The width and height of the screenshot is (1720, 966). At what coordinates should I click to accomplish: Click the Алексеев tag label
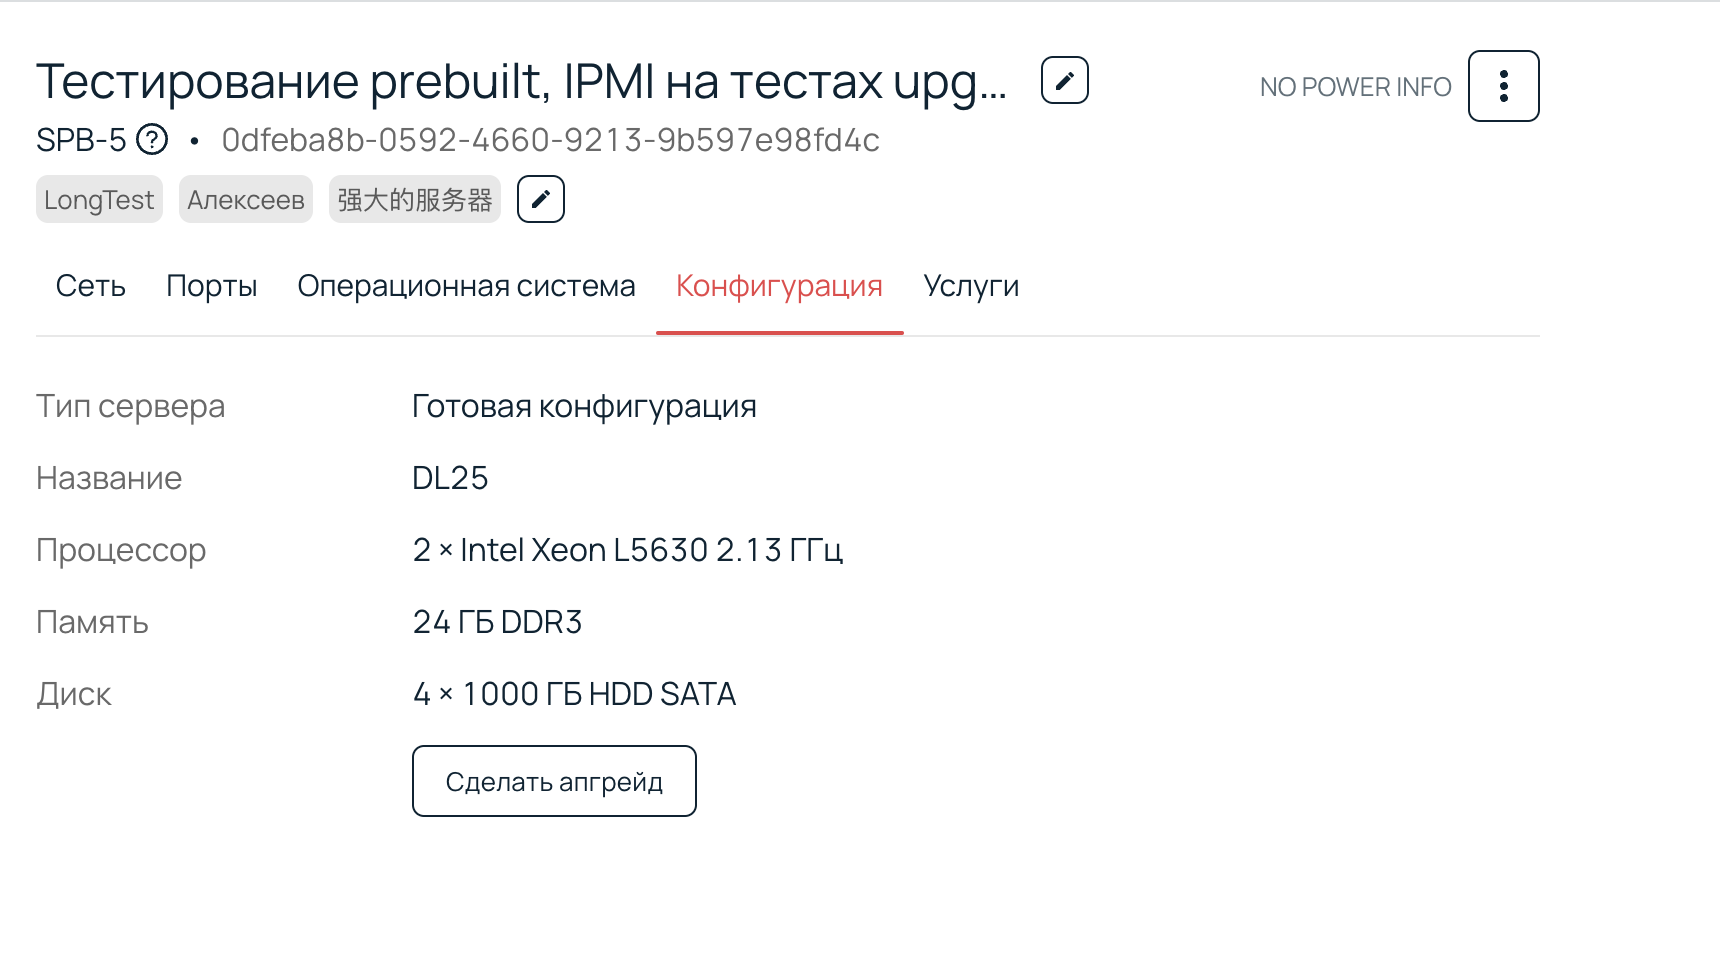pos(245,198)
